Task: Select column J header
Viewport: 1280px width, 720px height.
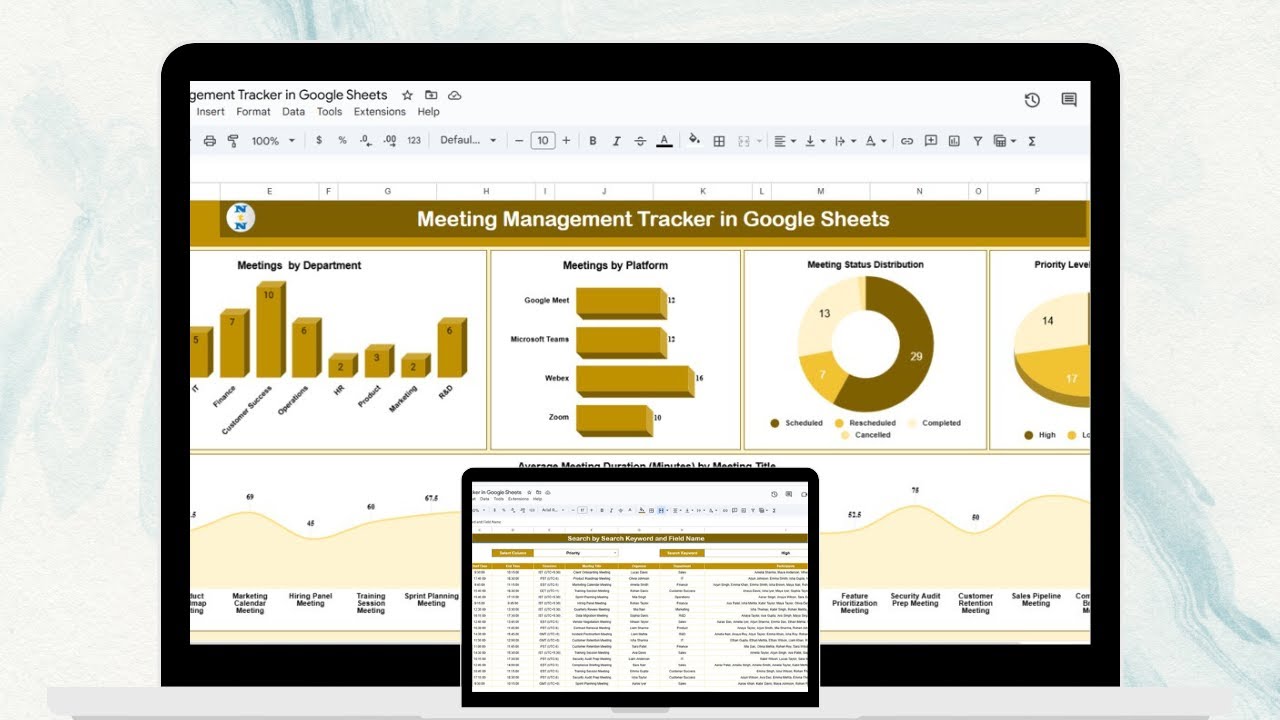Action: pyautogui.click(x=604, y=191)
